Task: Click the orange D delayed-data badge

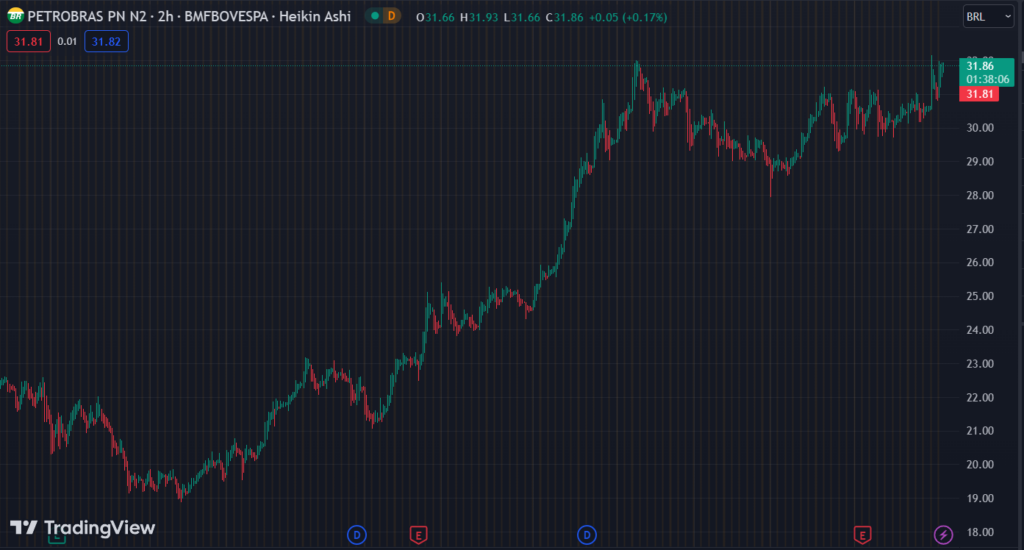Action: 391,16
